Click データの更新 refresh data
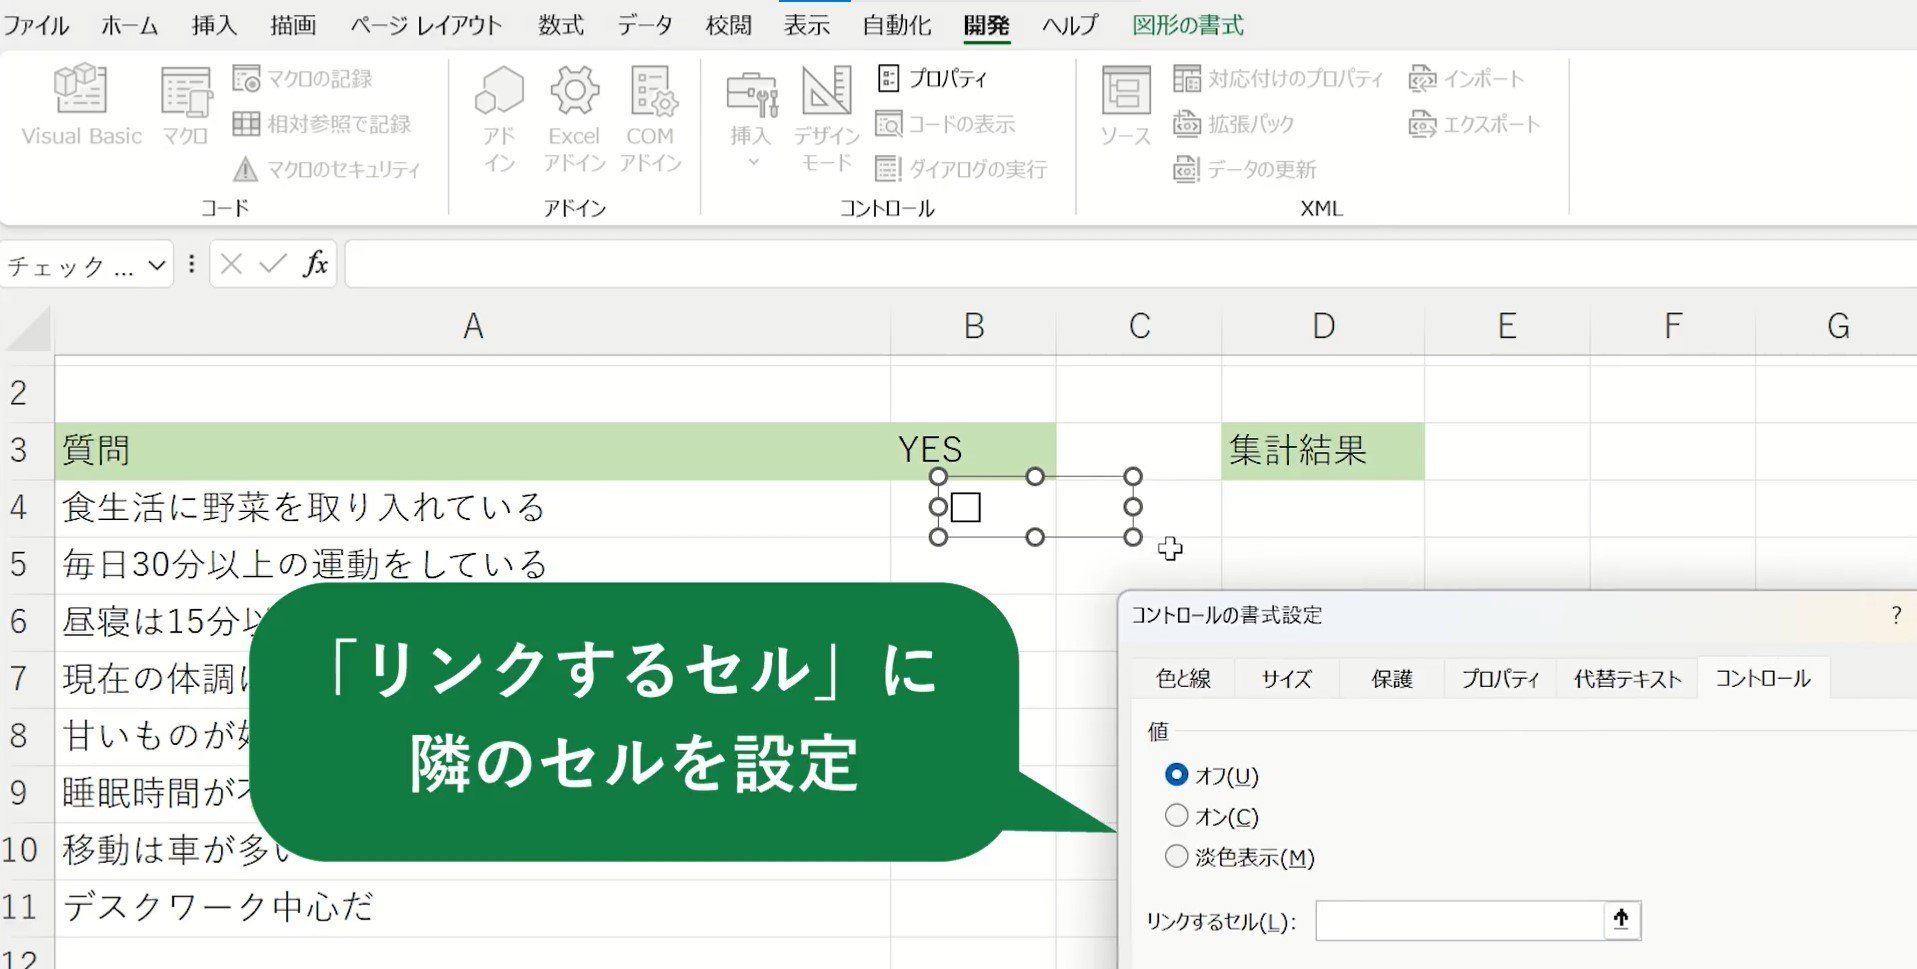Viewport: 1917px width, 969px height. point(1244,169)
